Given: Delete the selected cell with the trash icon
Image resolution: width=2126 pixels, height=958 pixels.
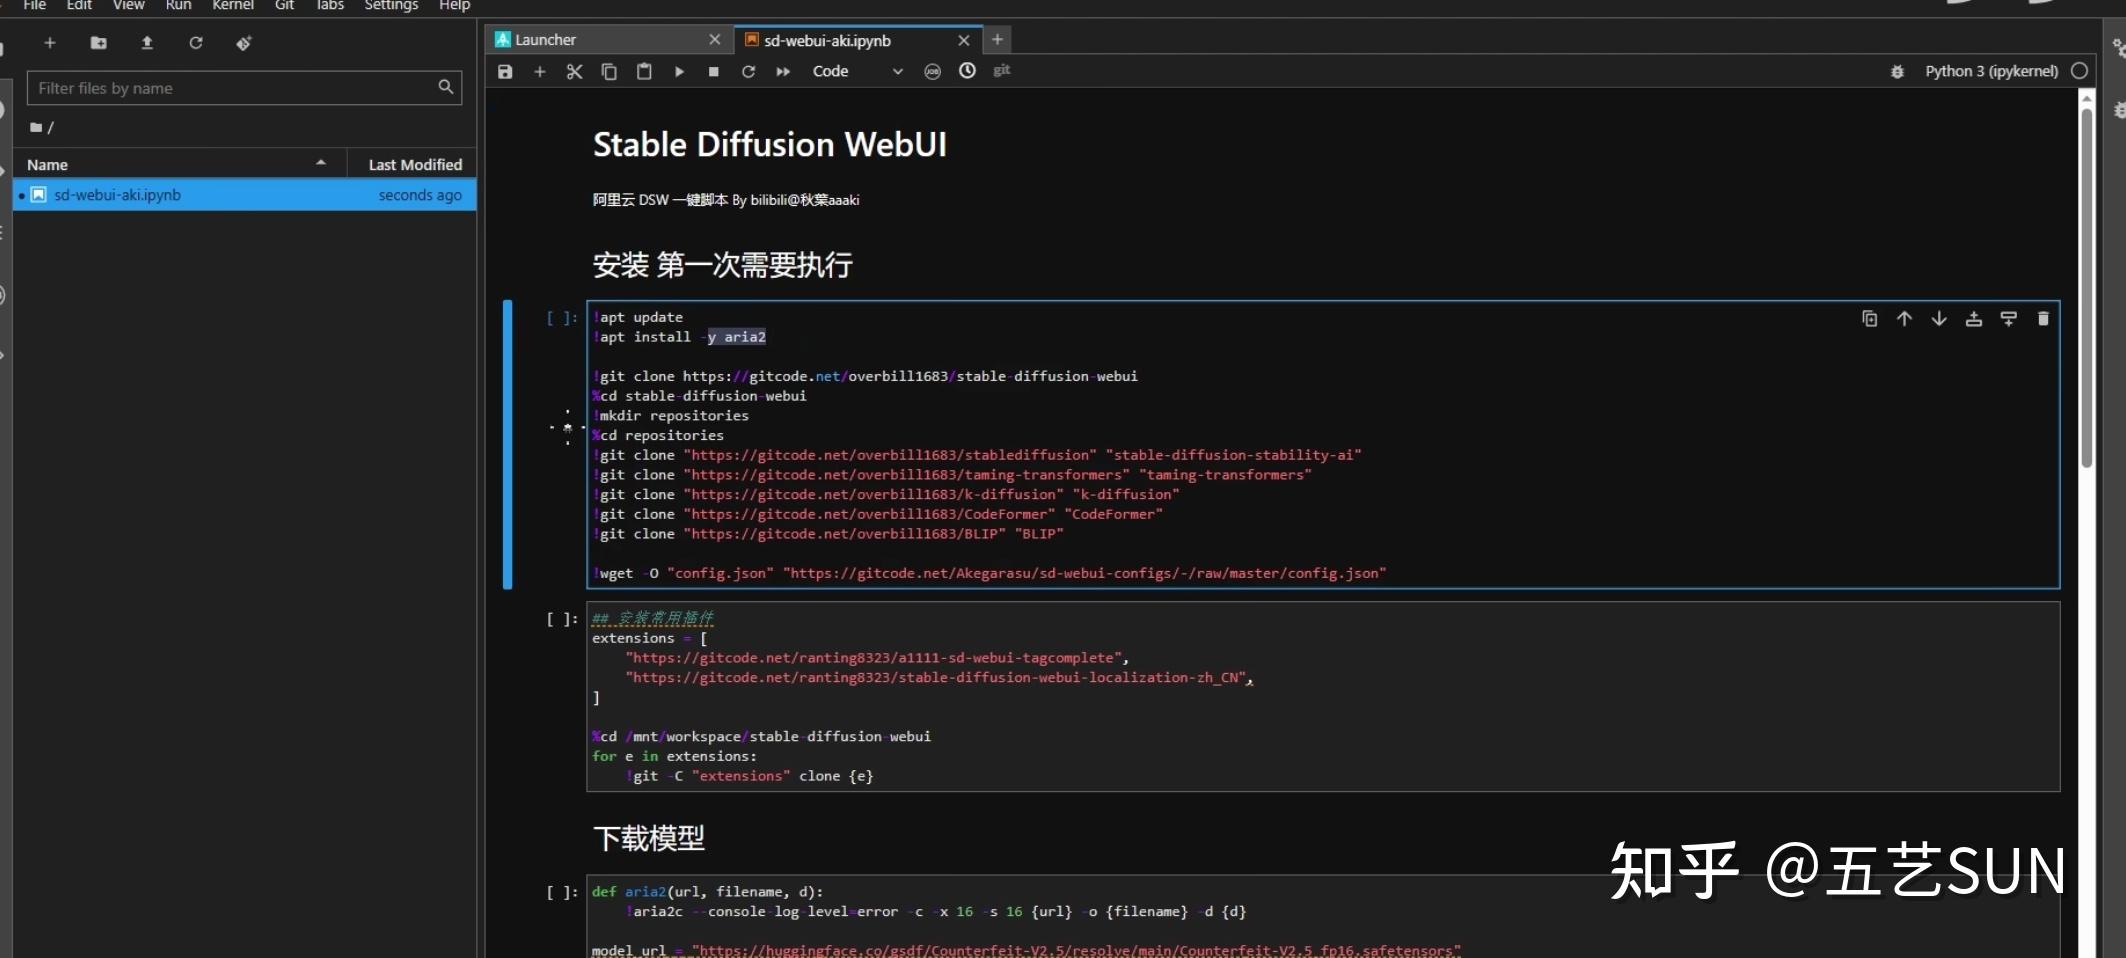Looking at the screenshot, I should 2043,318.
